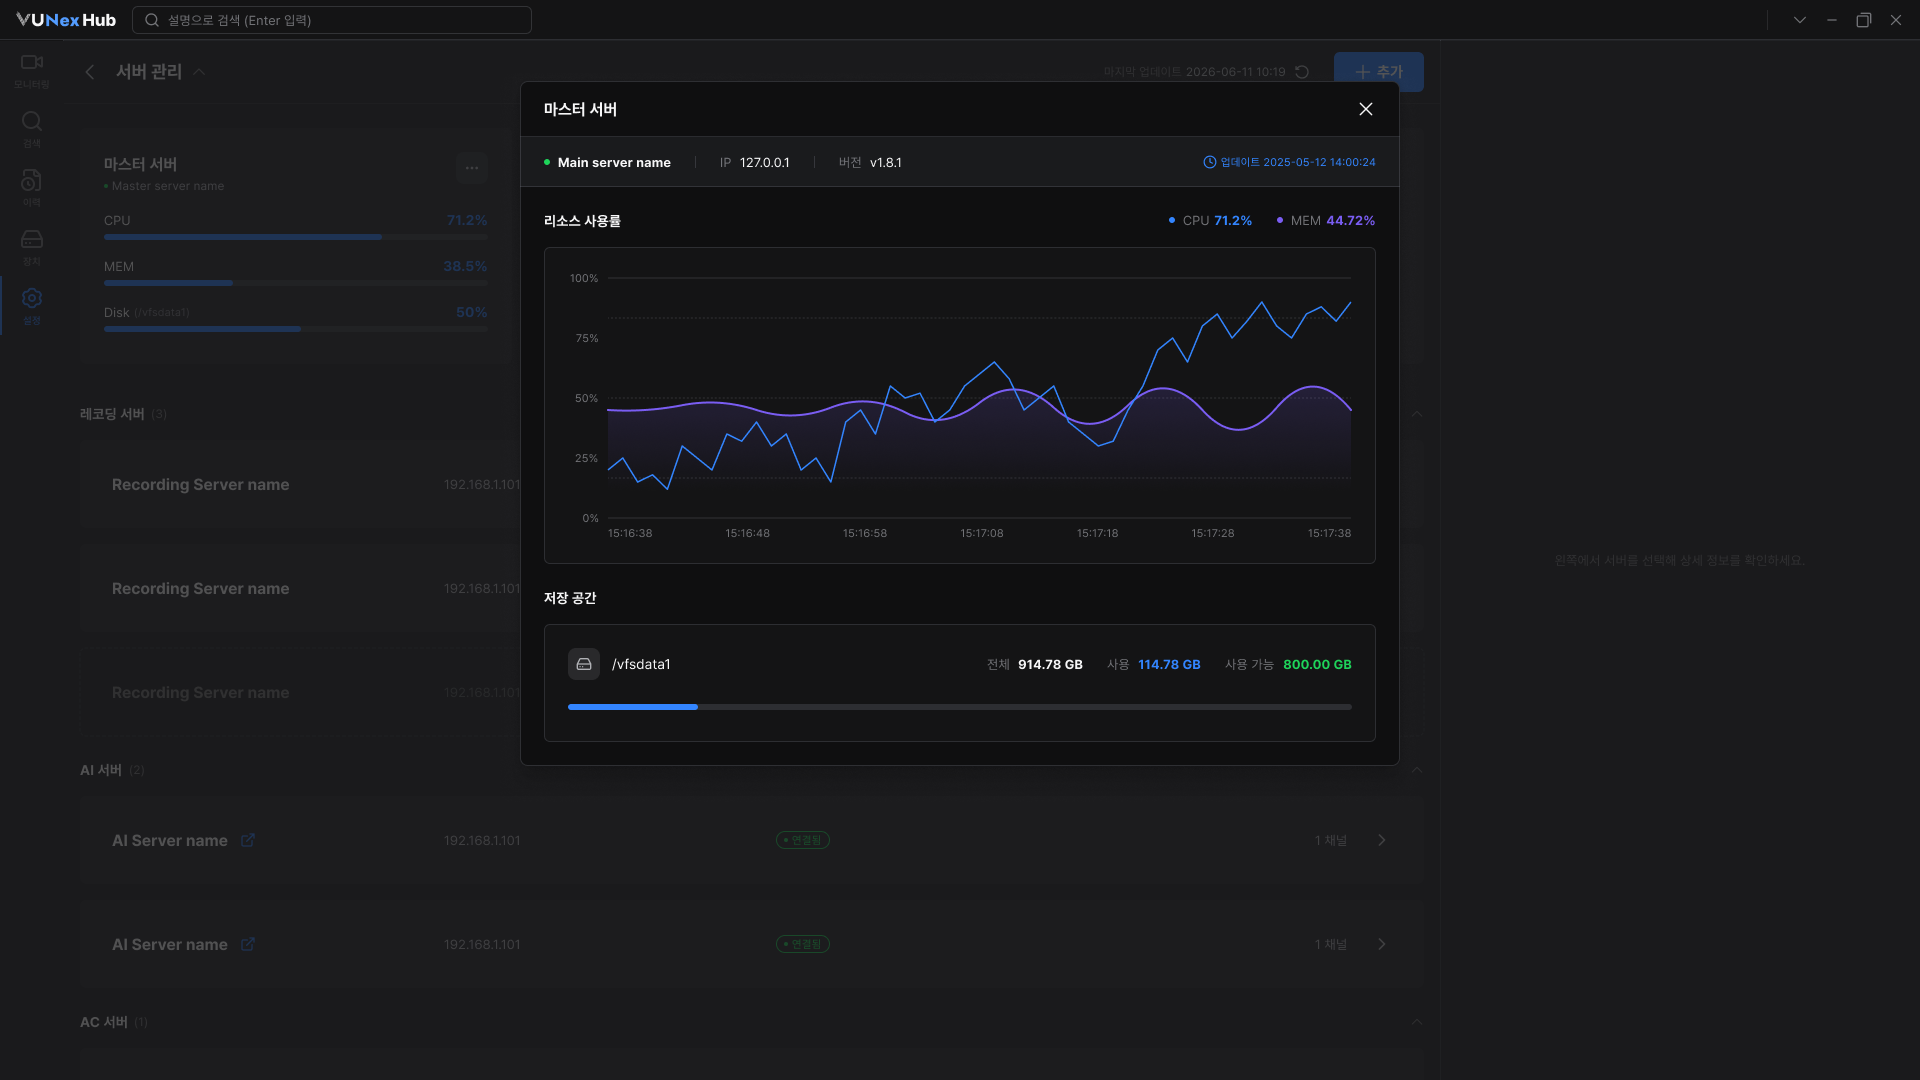
Task: Click the CPU usage bar on master card
Action: point(296,237)
